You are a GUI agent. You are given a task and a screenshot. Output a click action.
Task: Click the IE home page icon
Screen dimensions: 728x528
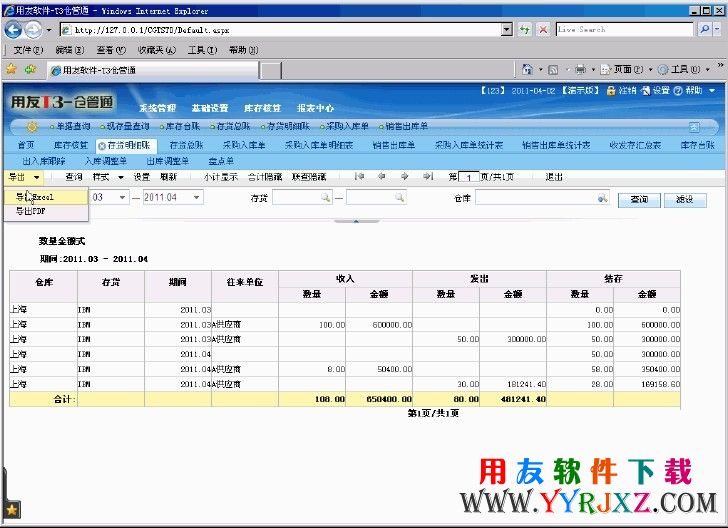527,69
